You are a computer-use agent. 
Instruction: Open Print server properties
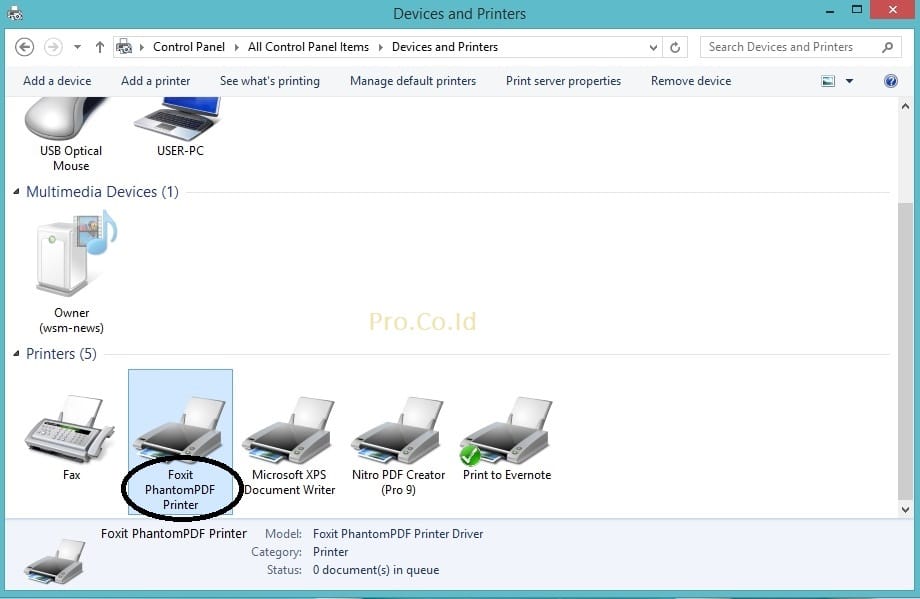point(563,81)
